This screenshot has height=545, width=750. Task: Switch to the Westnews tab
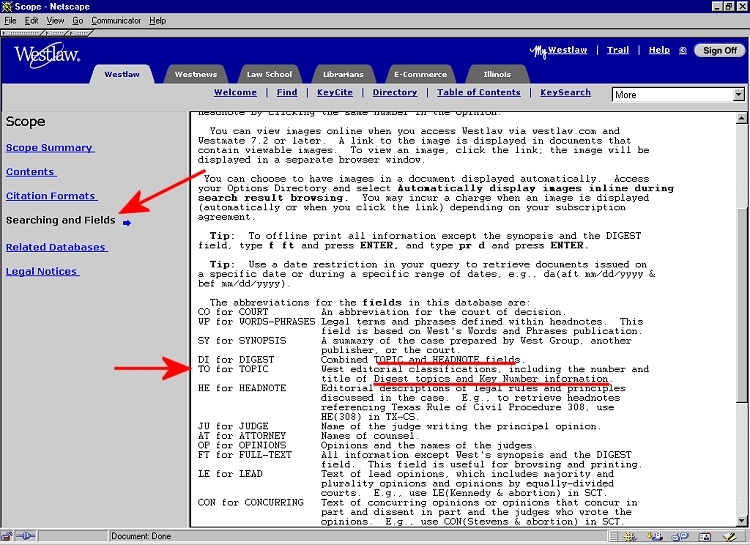coord(196,74)
